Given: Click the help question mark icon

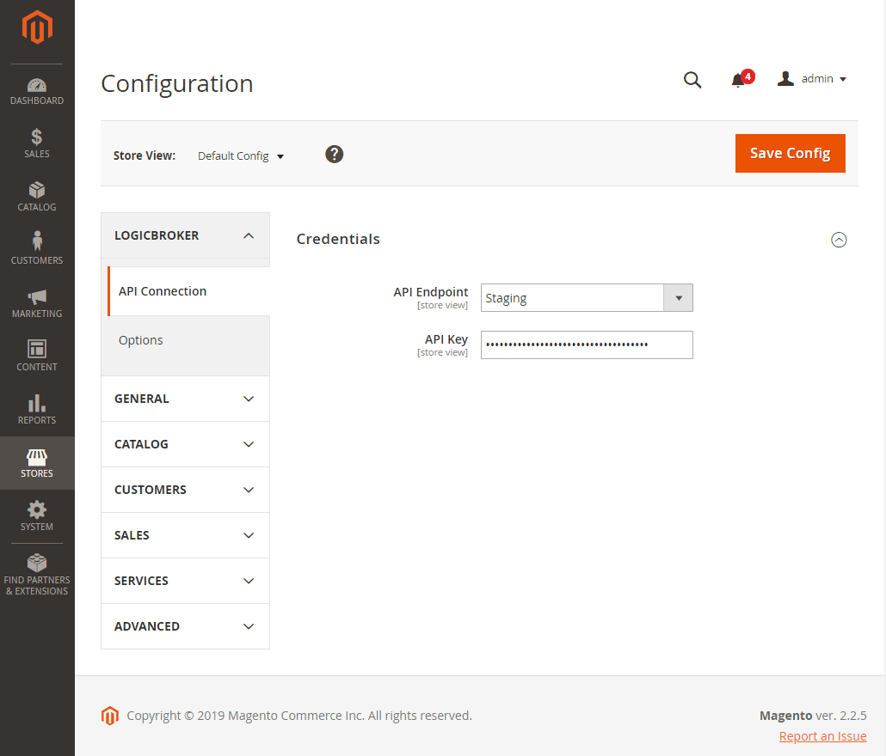Looking at the screenshot, I should [x=335, y=154].
